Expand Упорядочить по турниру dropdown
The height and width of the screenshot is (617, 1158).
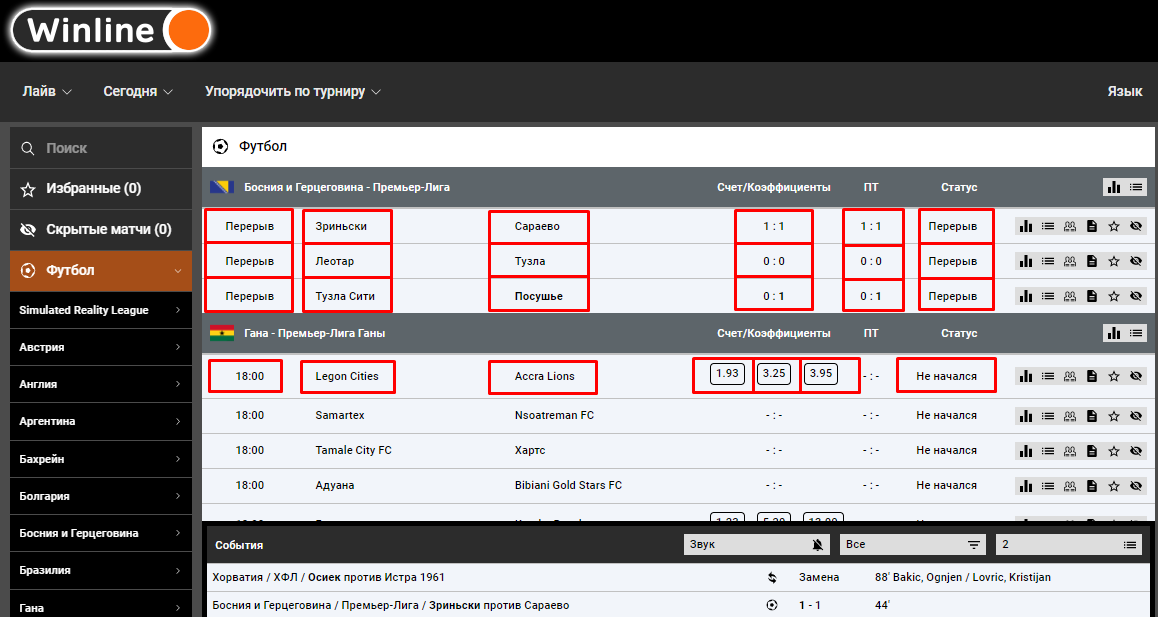292,92
